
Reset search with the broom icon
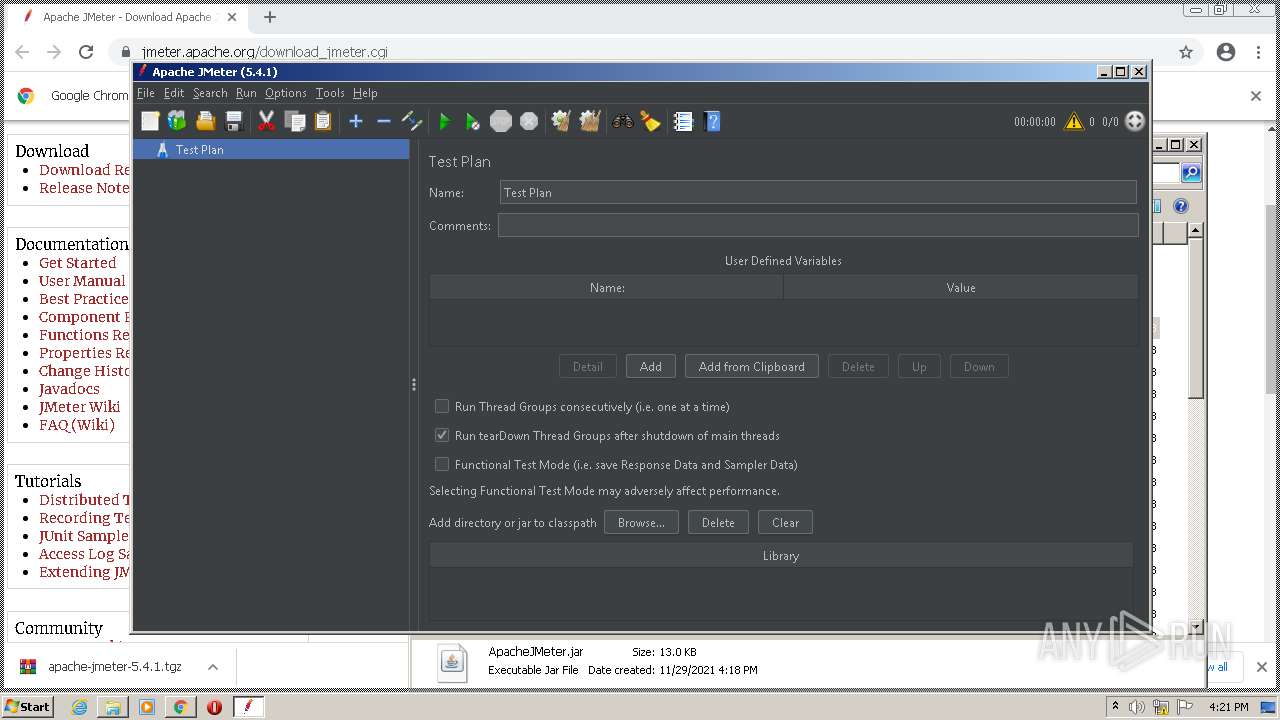click(651, 121)
